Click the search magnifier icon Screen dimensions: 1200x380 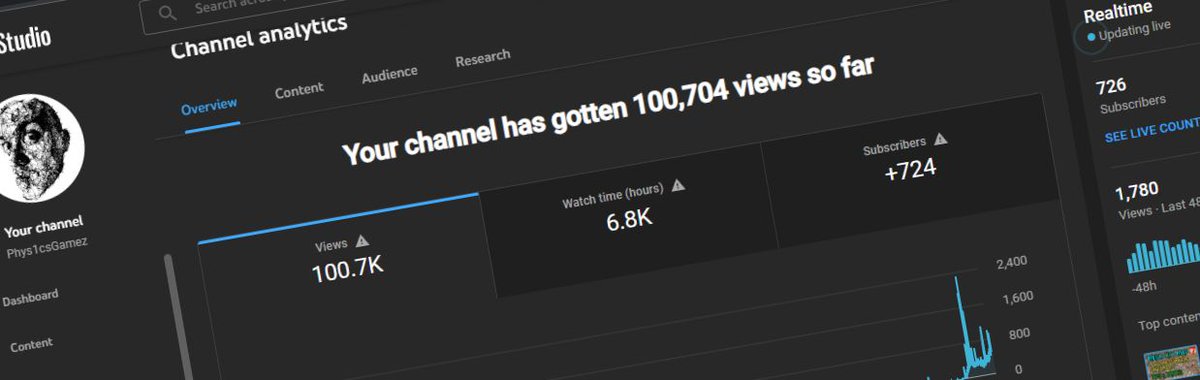(168, 12)
